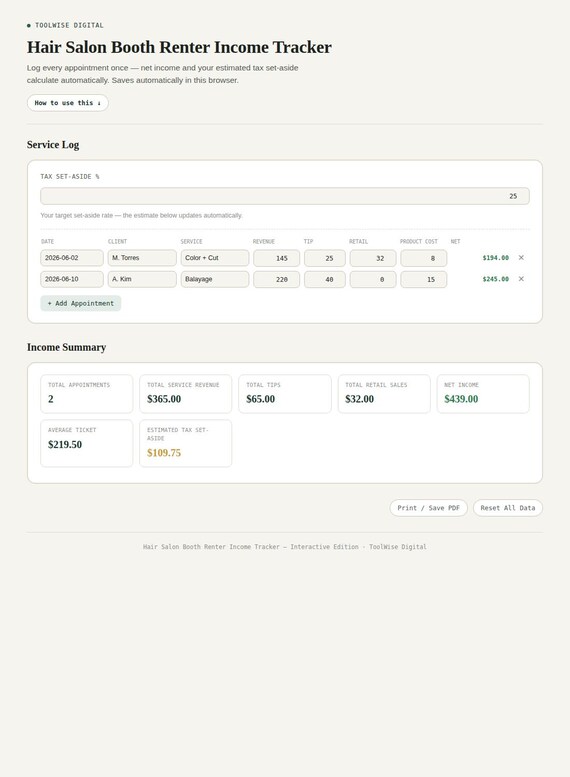Edit the product cost field showing 15
570x777 pixels.
click(x=424, y=279)
